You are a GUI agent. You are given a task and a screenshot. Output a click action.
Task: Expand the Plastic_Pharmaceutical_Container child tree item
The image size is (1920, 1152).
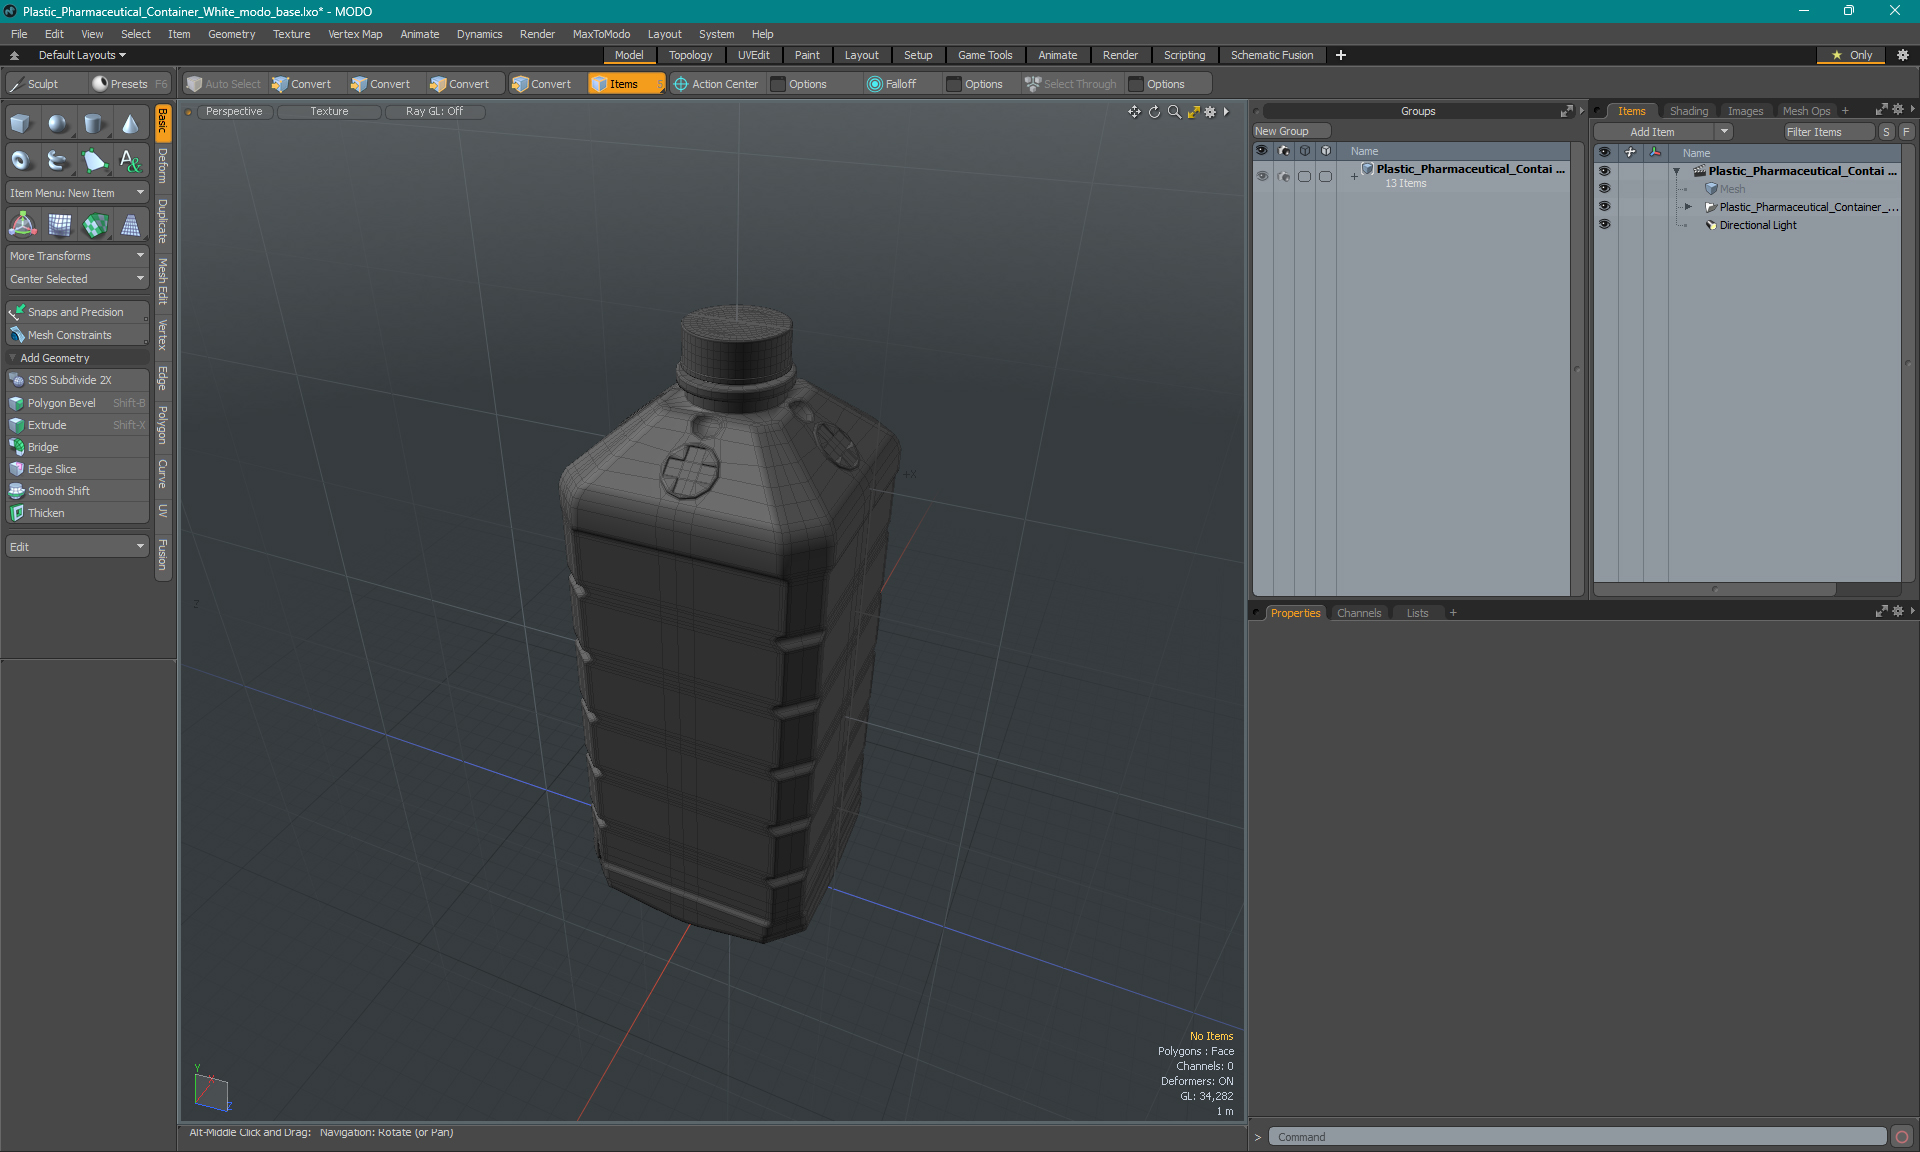tap(1688, 207)
